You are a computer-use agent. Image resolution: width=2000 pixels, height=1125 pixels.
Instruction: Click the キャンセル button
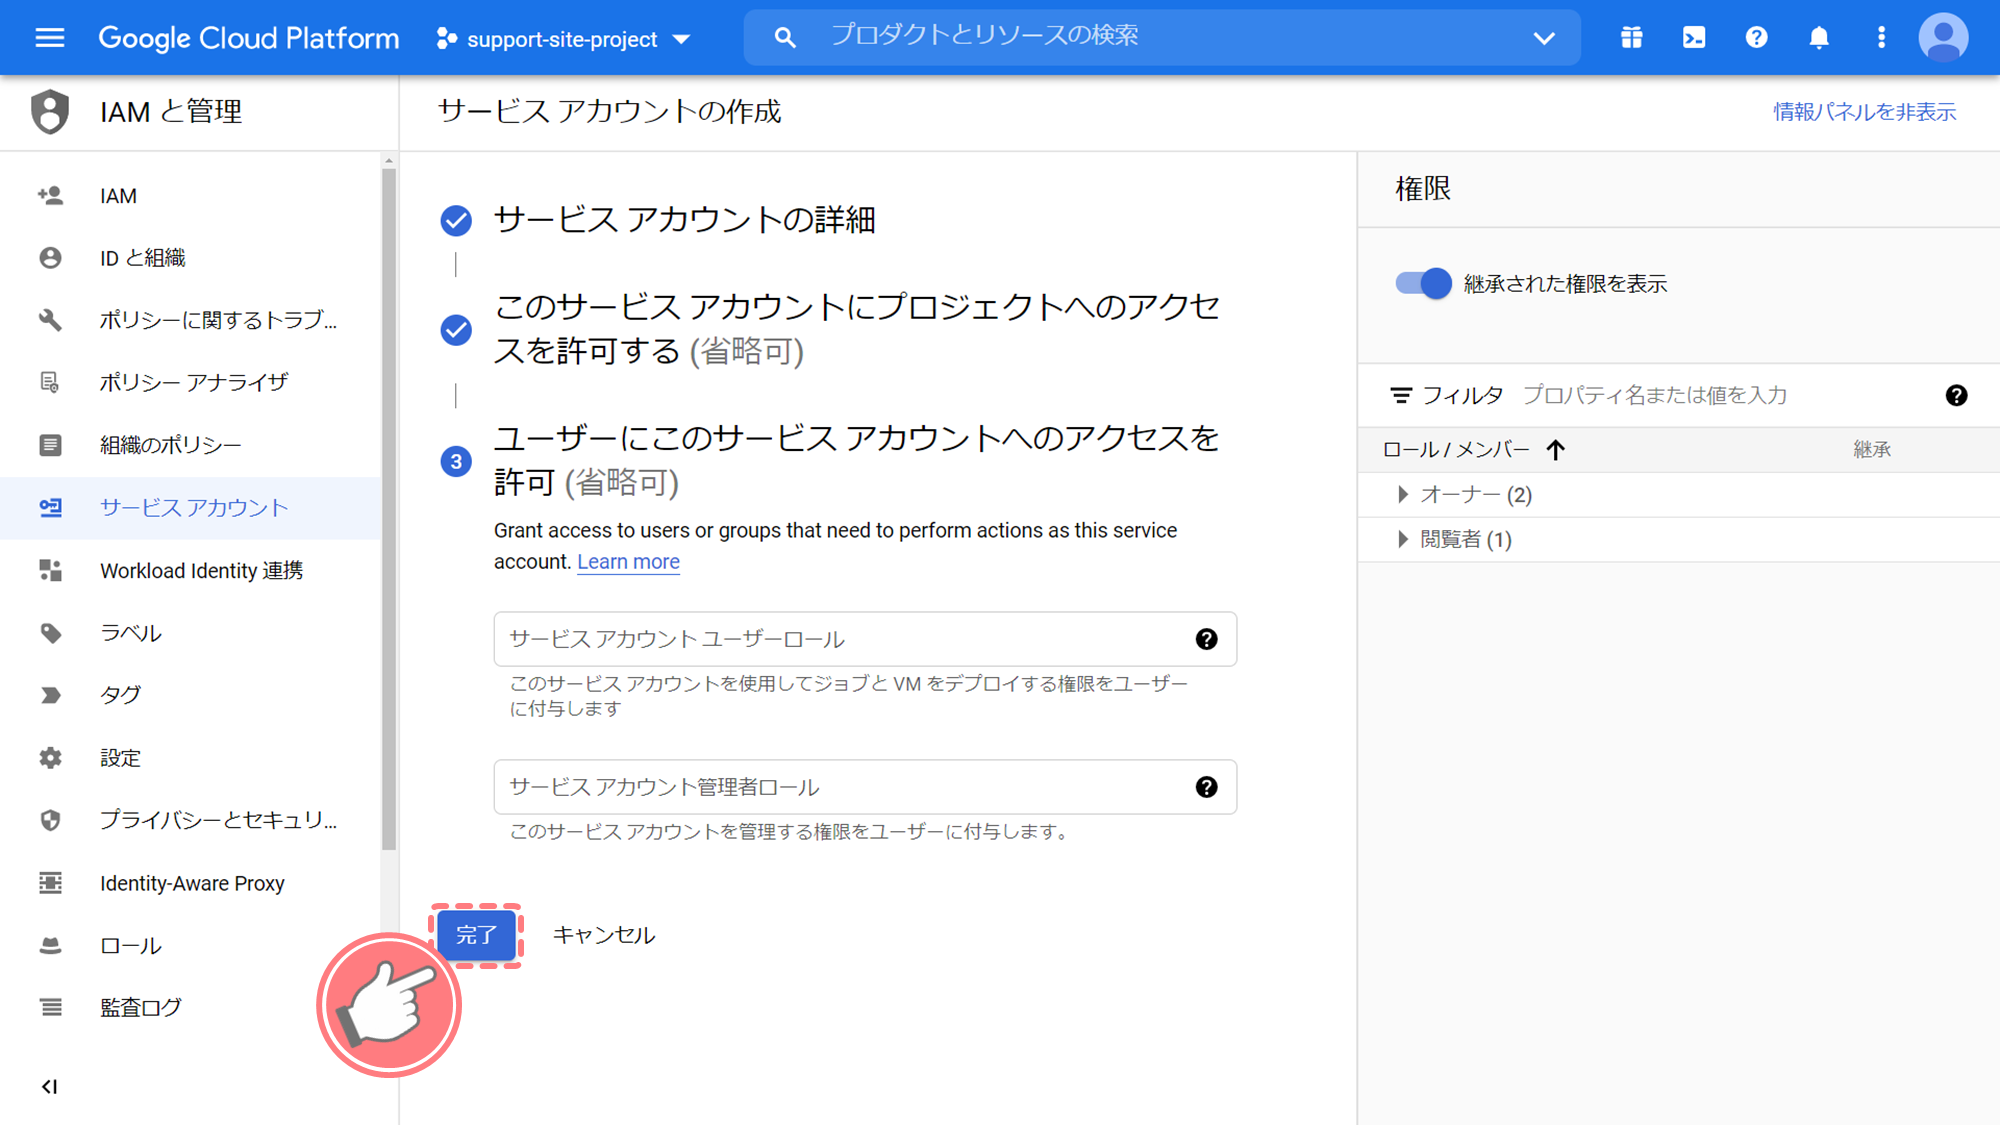point(604,935)
